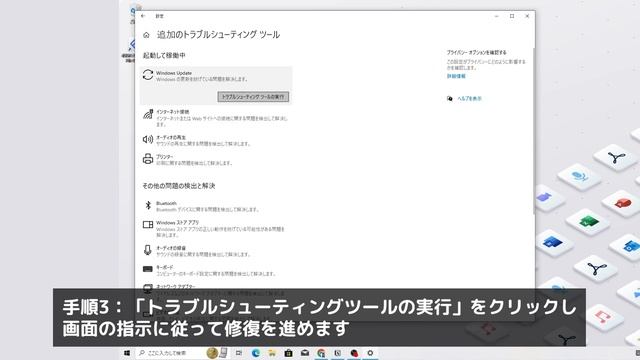Go to Settings home via house icon
The image size is (640, 360).
[x=146, y=35]
